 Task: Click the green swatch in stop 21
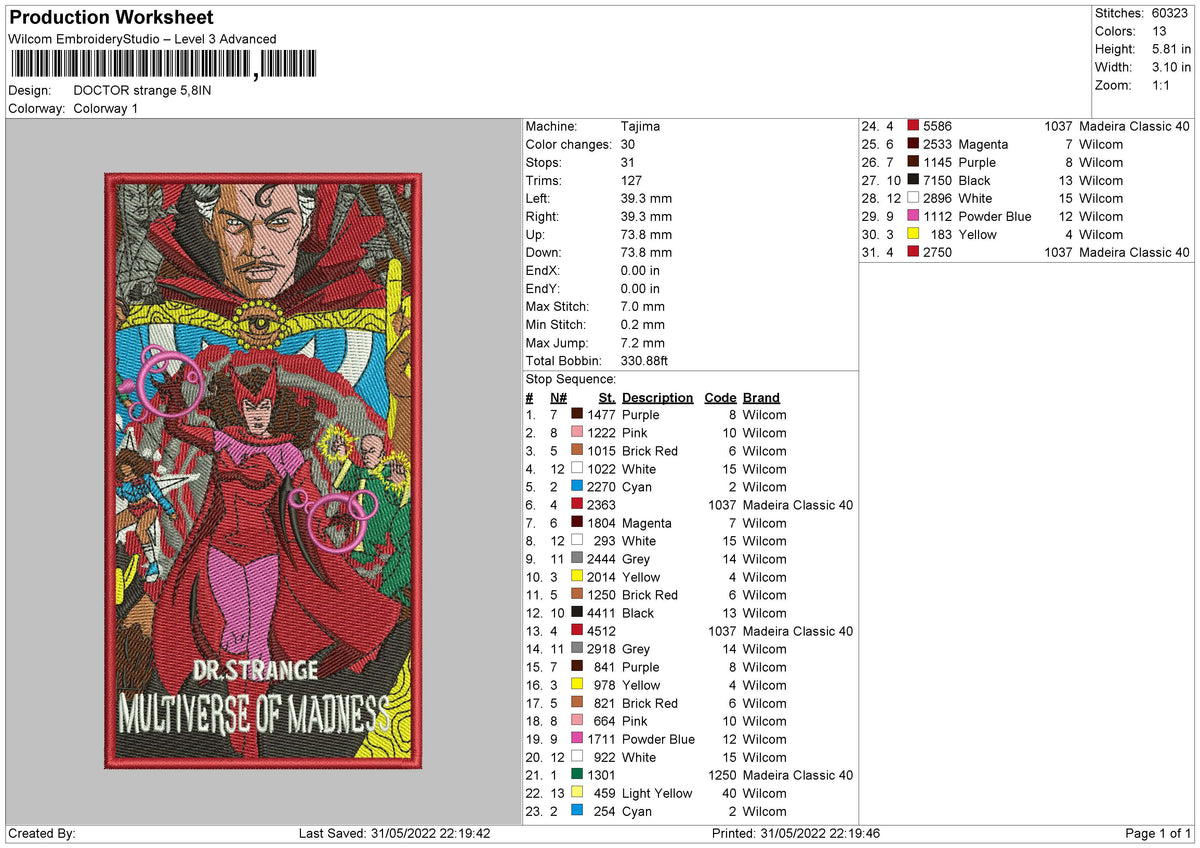577,775
